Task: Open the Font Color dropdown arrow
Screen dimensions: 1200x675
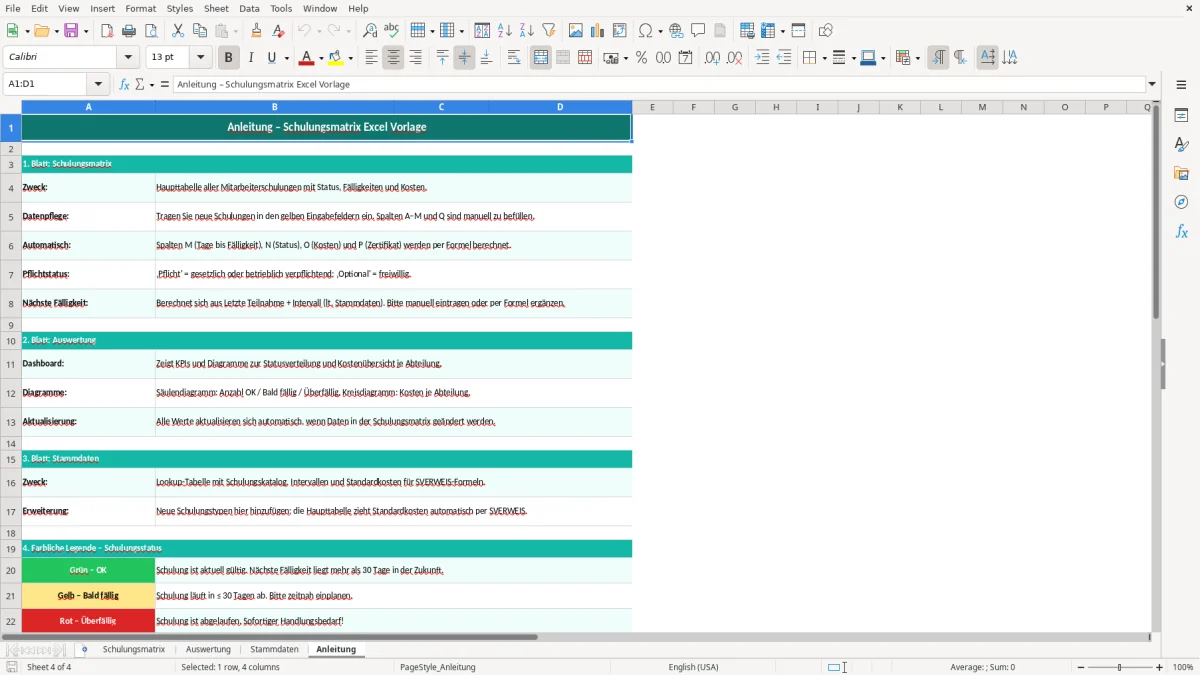Action: click(x=320, y=58)
